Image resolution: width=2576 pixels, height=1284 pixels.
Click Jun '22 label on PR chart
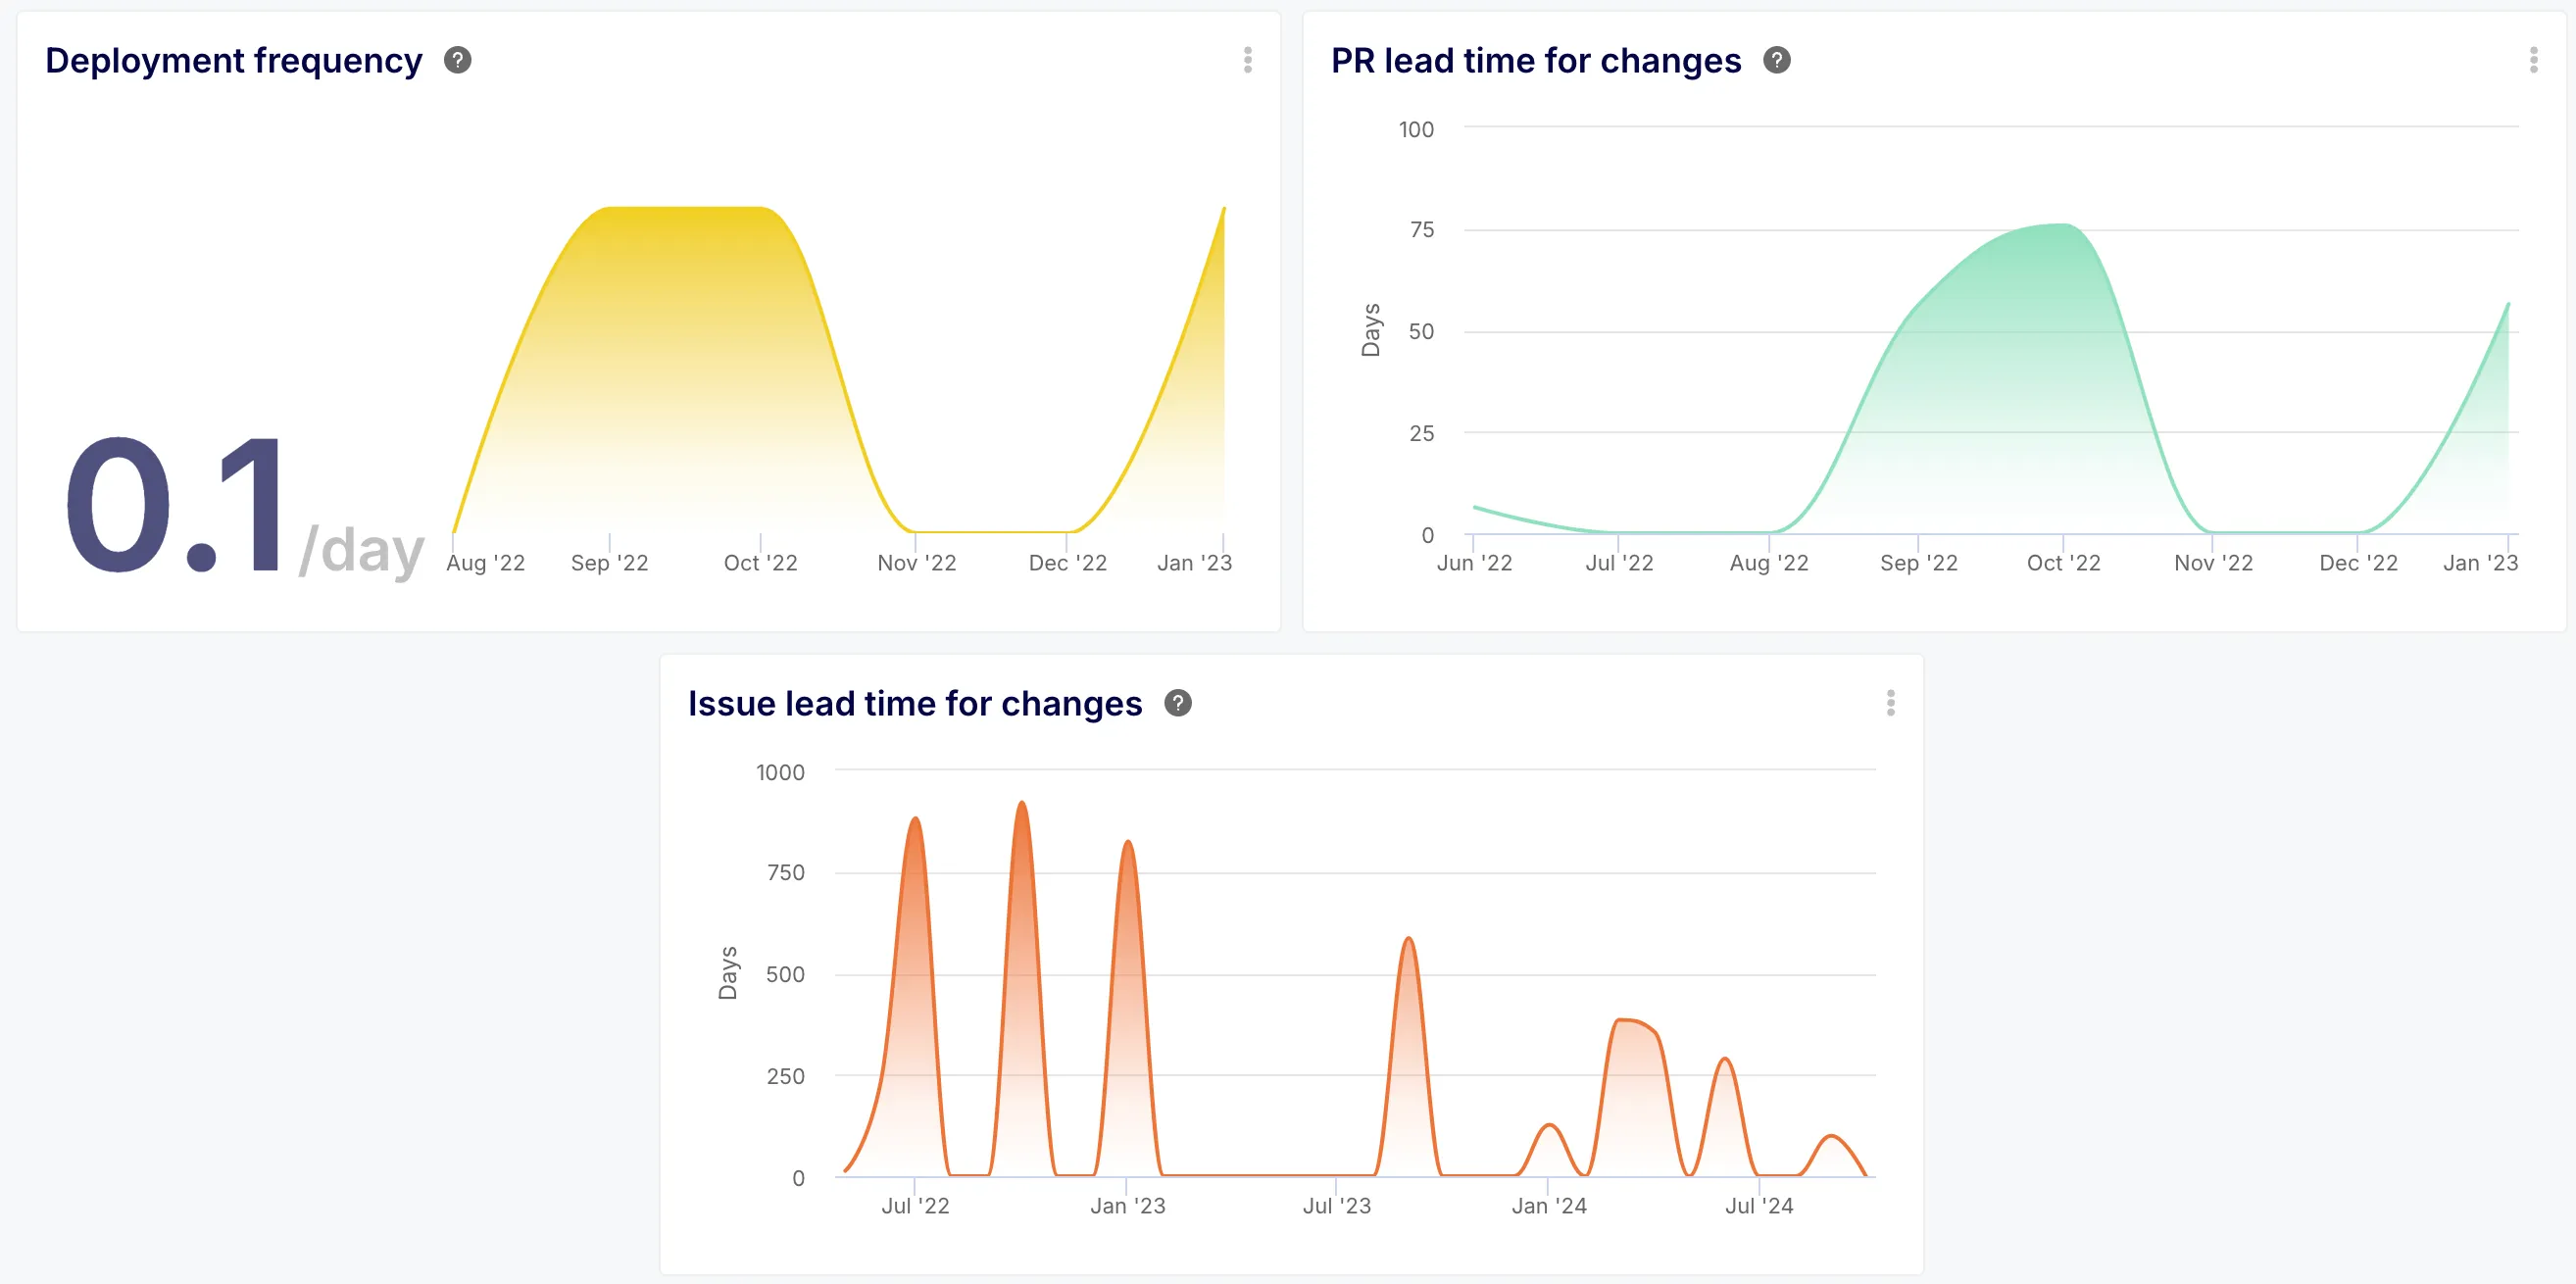[1473, 563]
